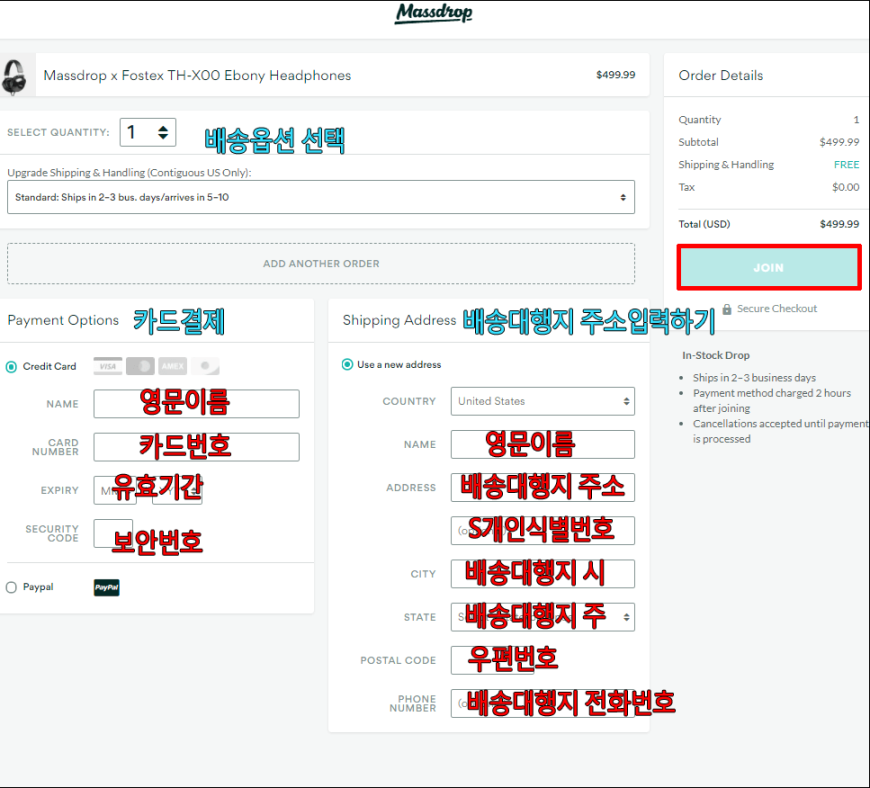Viewport: 870px width, 788px height.
Task: Choose Credit Card payment option
Action: [11, 367]
